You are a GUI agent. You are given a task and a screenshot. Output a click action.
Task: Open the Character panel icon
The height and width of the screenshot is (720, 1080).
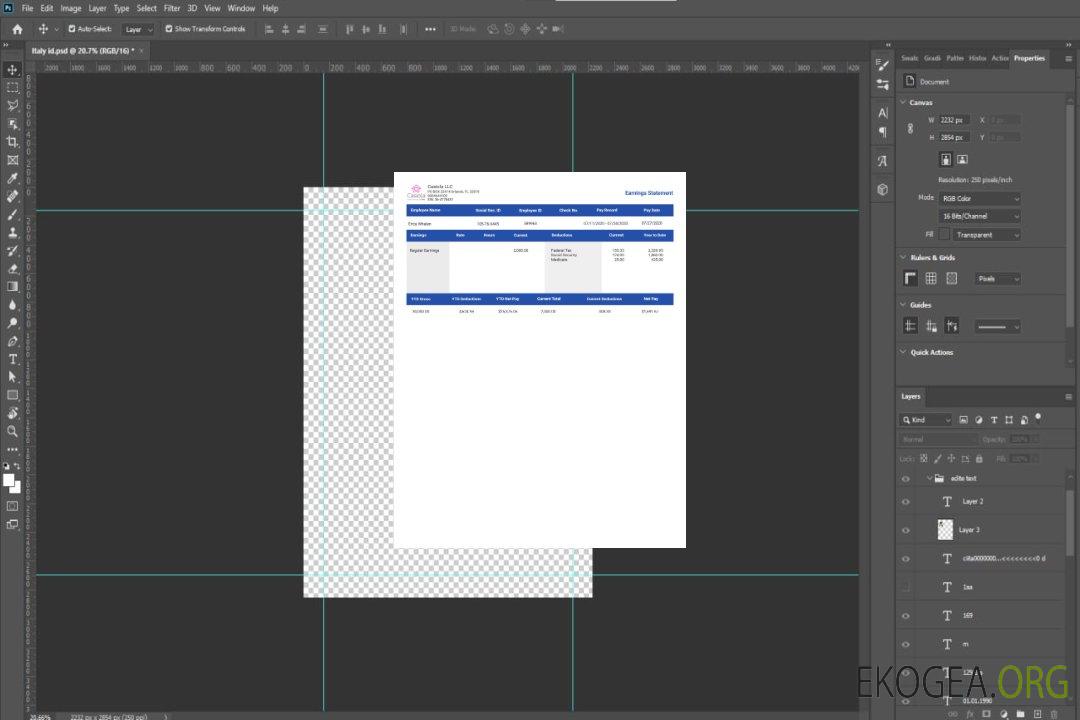[882, 112]
